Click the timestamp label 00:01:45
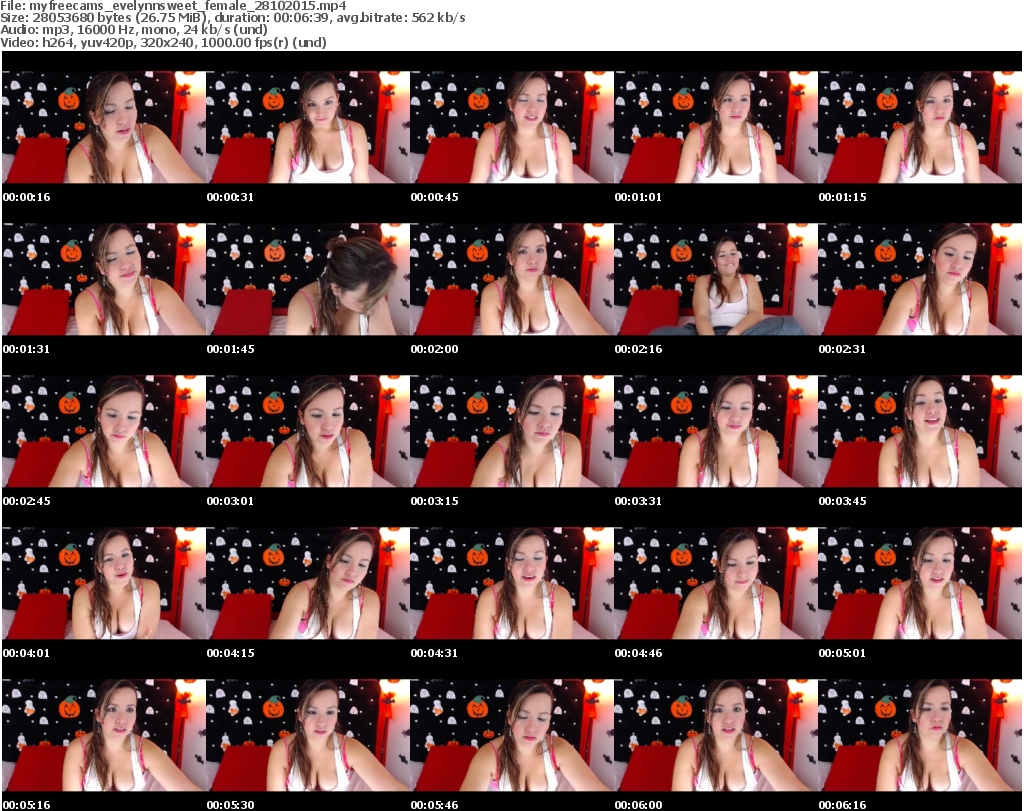 click(231, 349)
